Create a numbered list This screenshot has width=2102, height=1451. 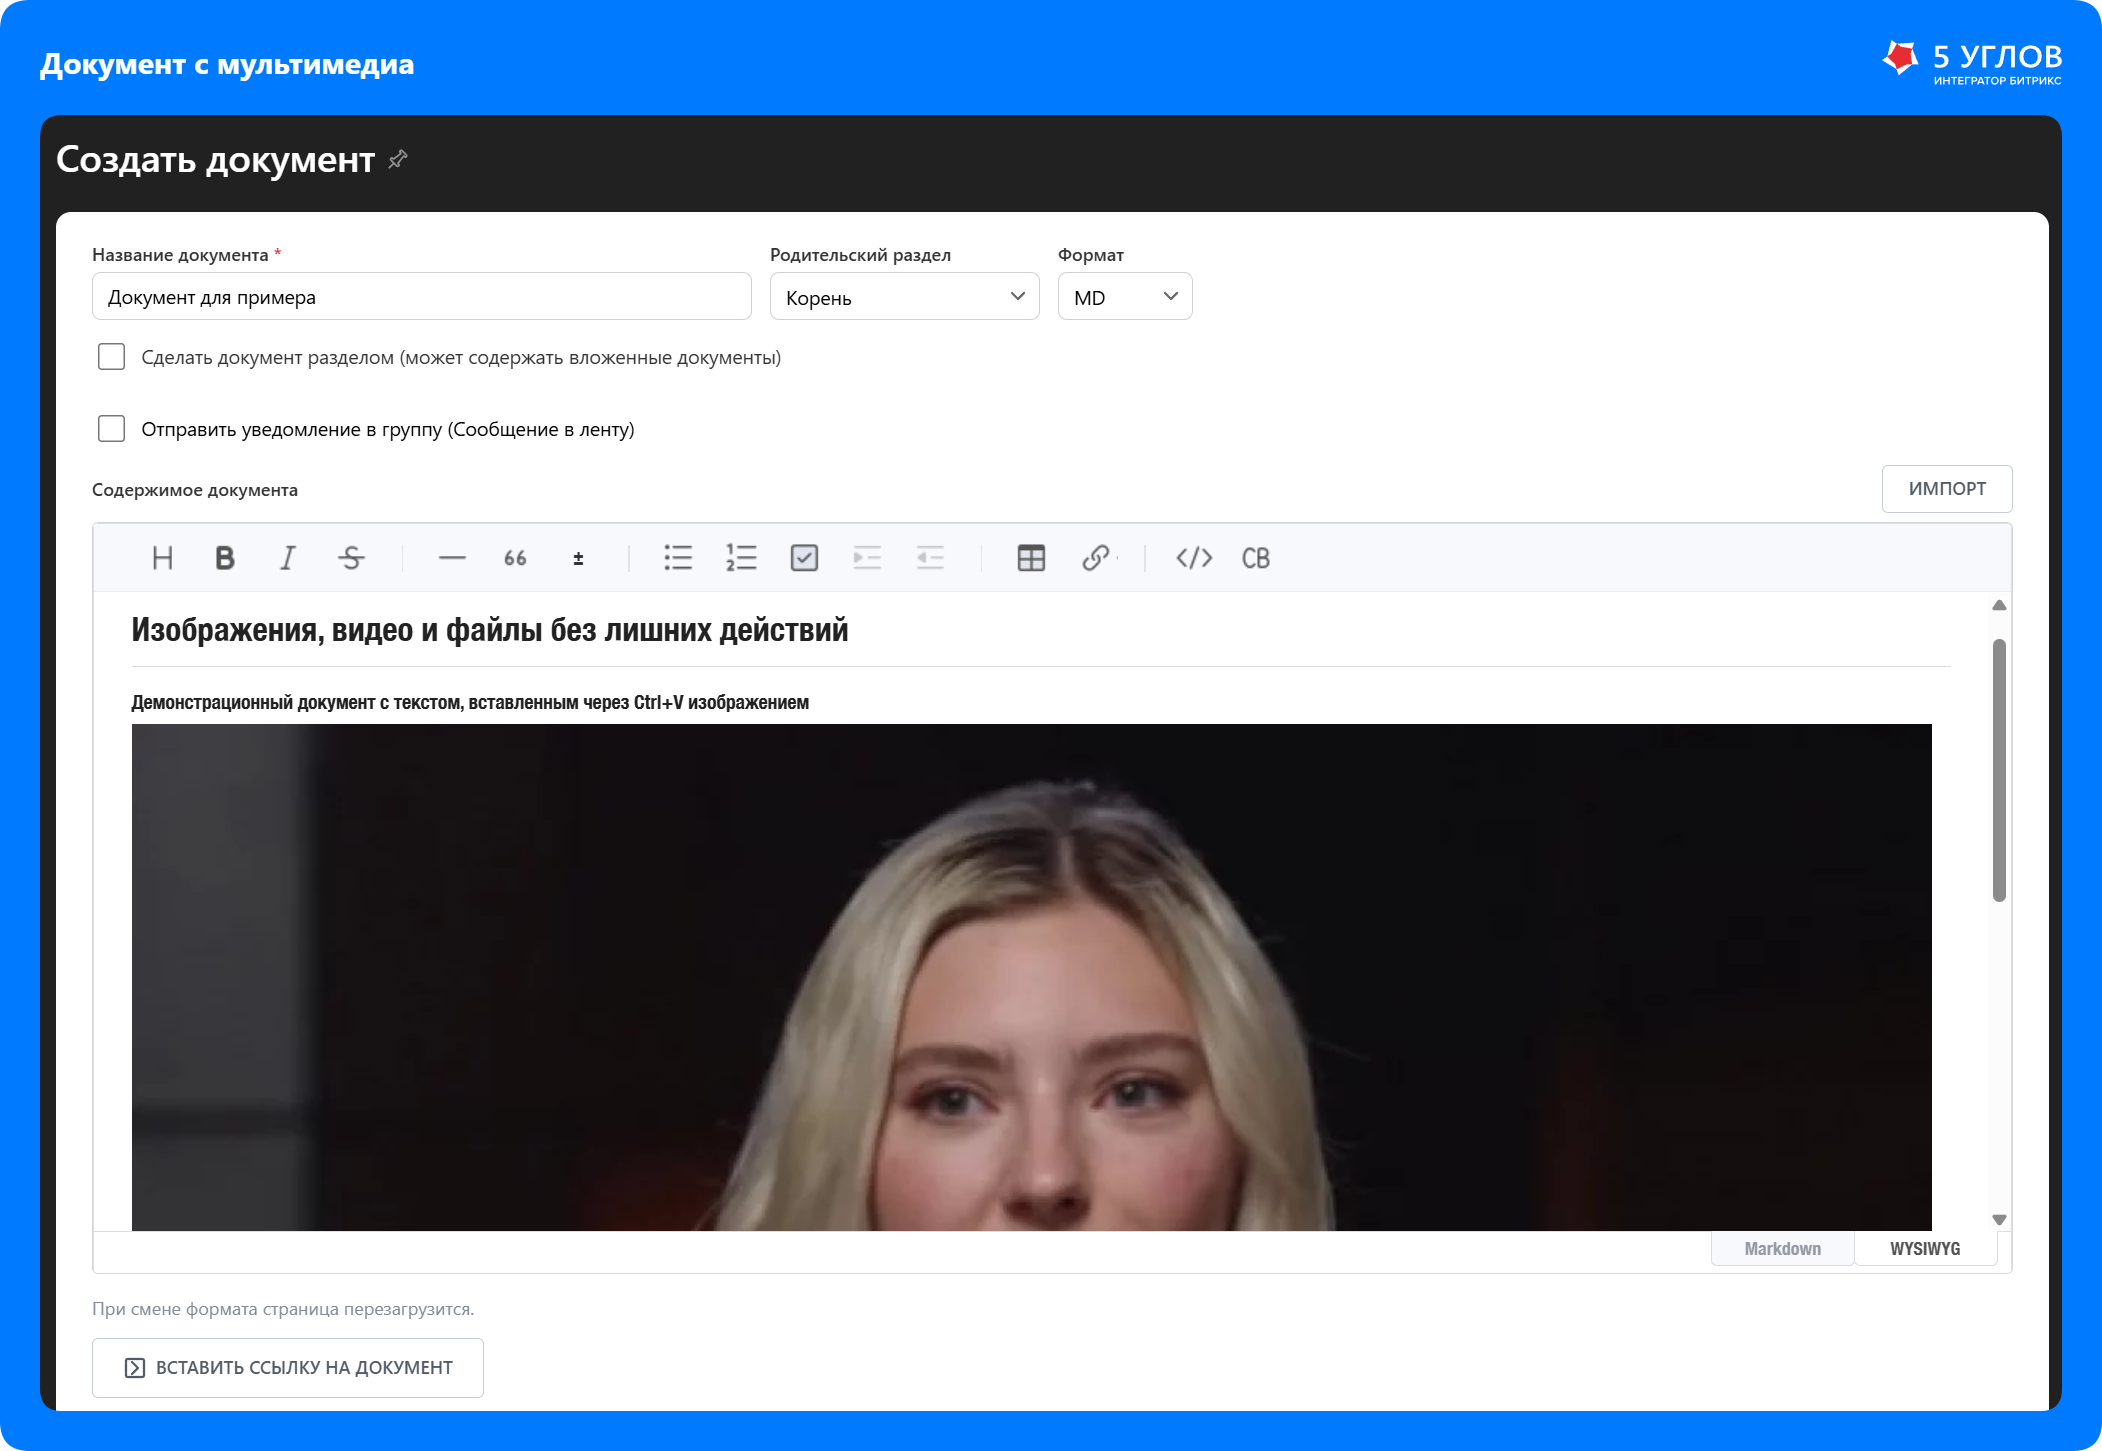tap(741, 558)
